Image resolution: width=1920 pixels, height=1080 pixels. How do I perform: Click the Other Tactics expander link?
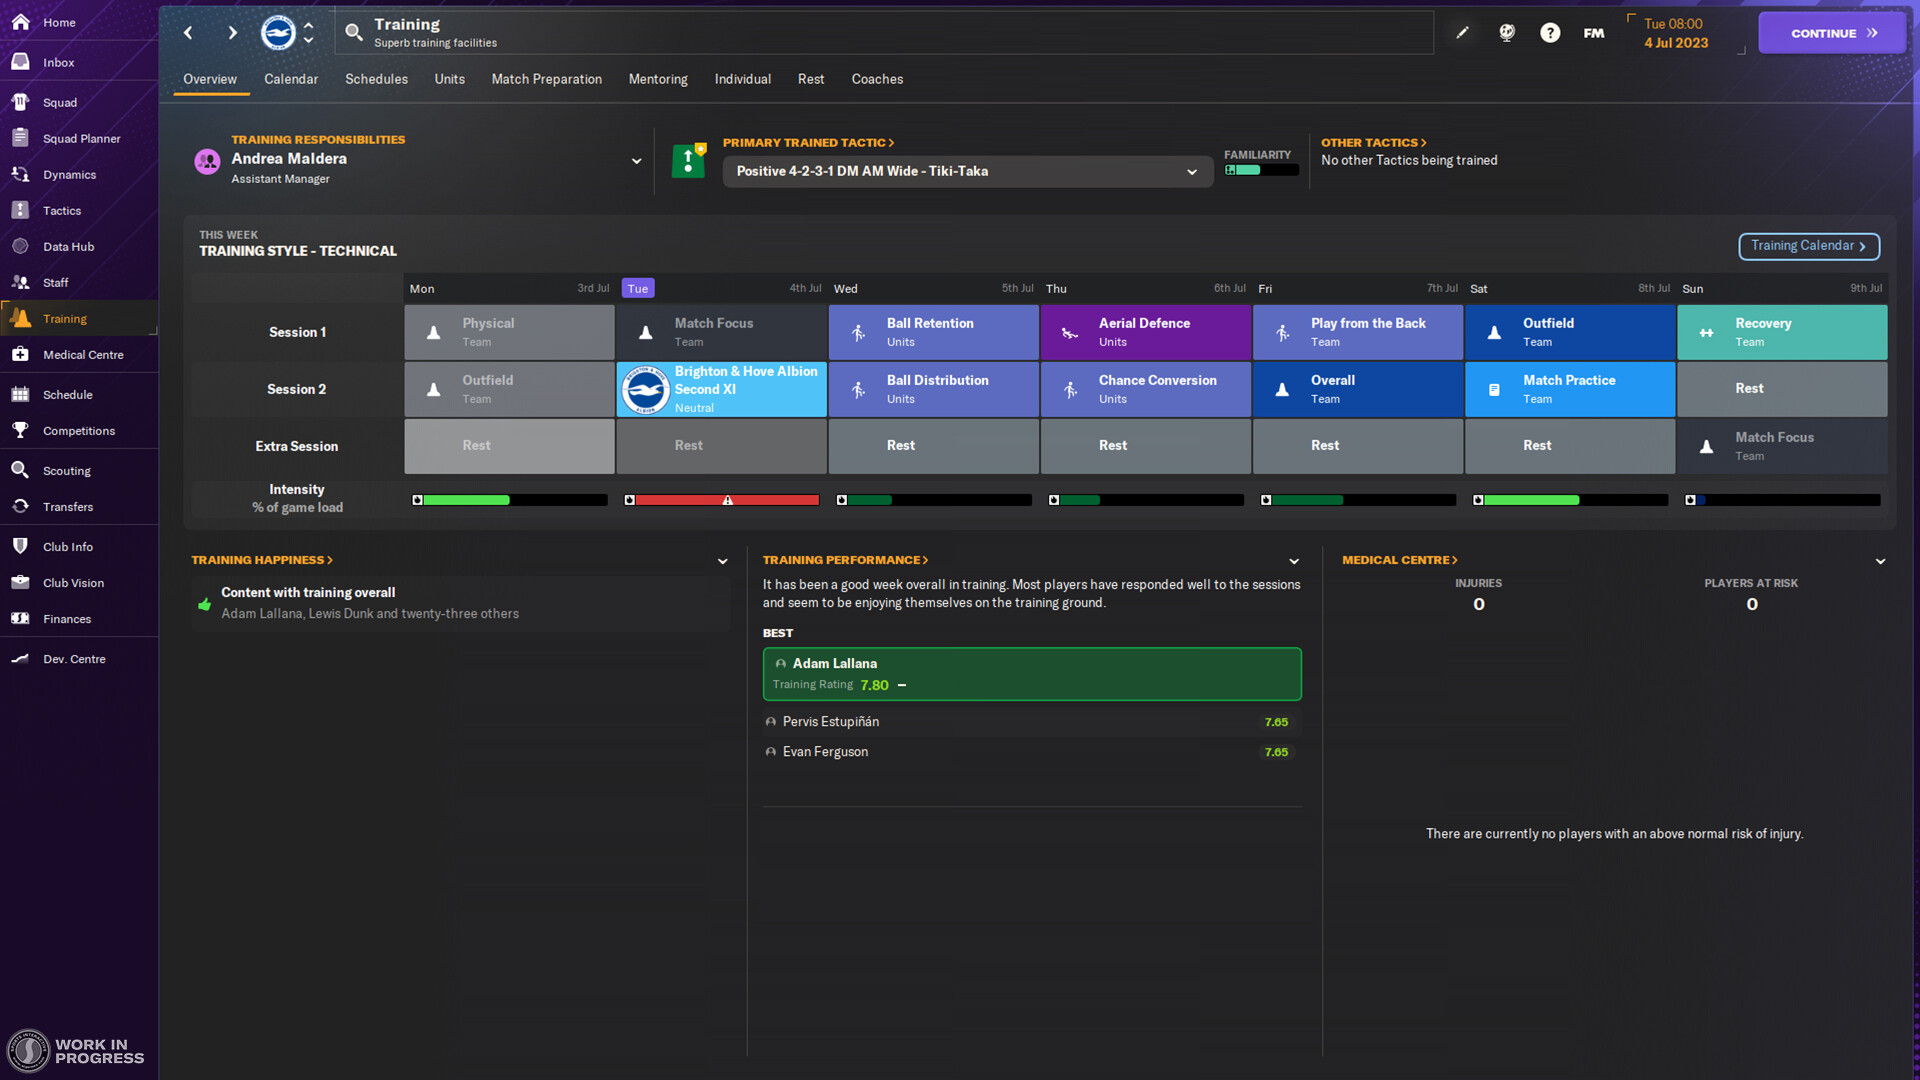(x=1370, y=142)
